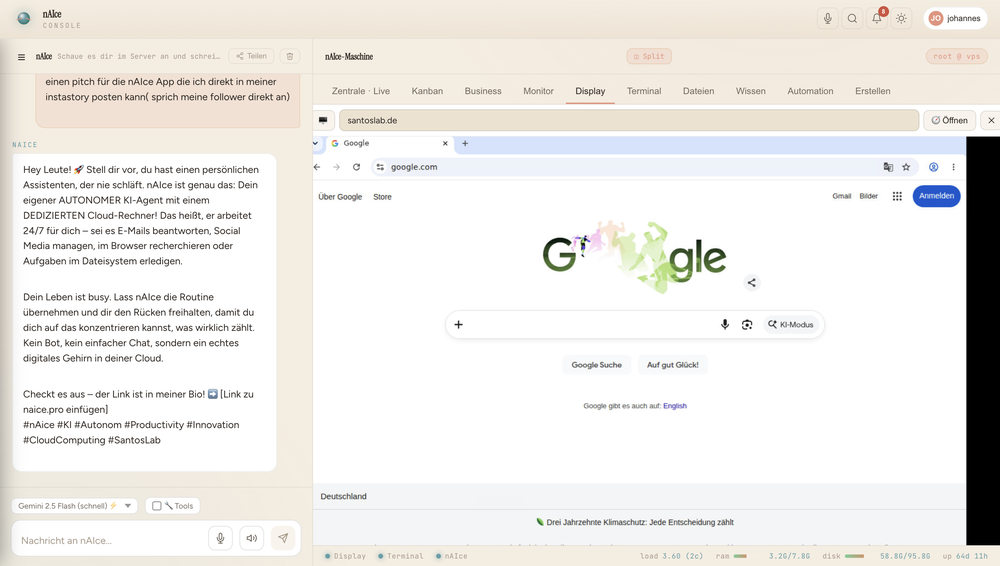Viewport: 1000px width, 566px height.
Task: Click site info icon in address bar
Action: (x=380, y=167)
